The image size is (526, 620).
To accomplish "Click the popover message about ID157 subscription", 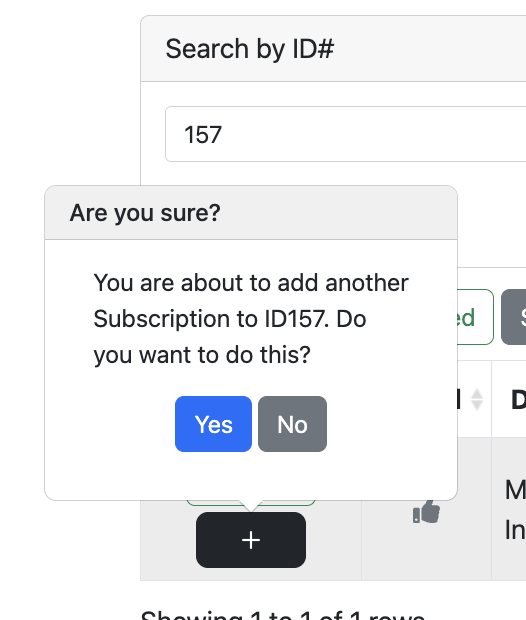I will (251, 319).
